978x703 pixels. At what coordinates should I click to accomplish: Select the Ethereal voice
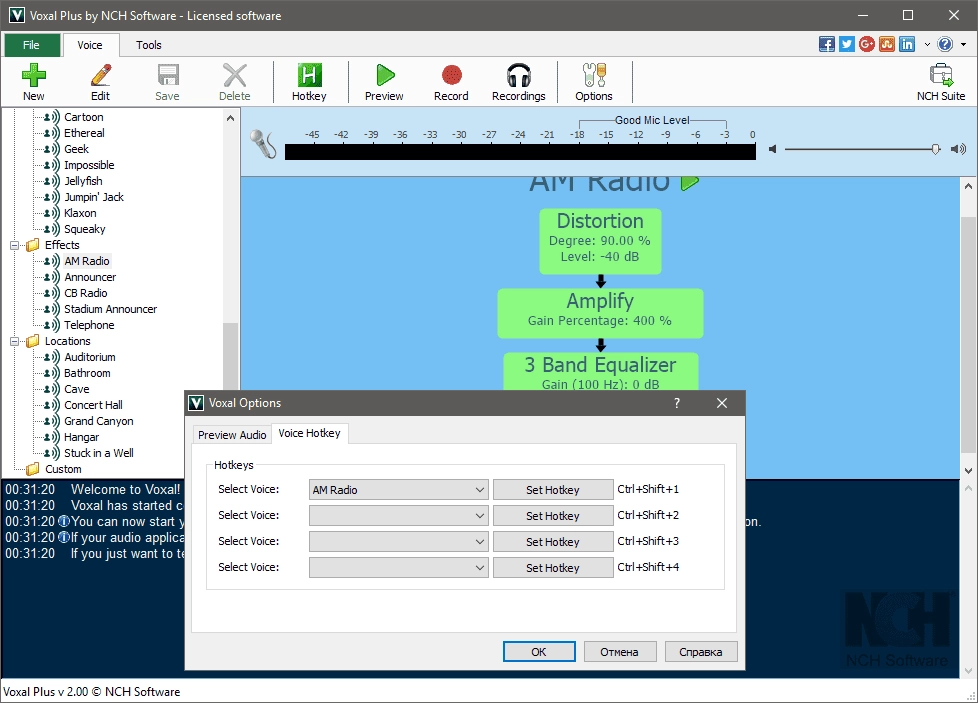pyautogui.click(x=84, y=133)
